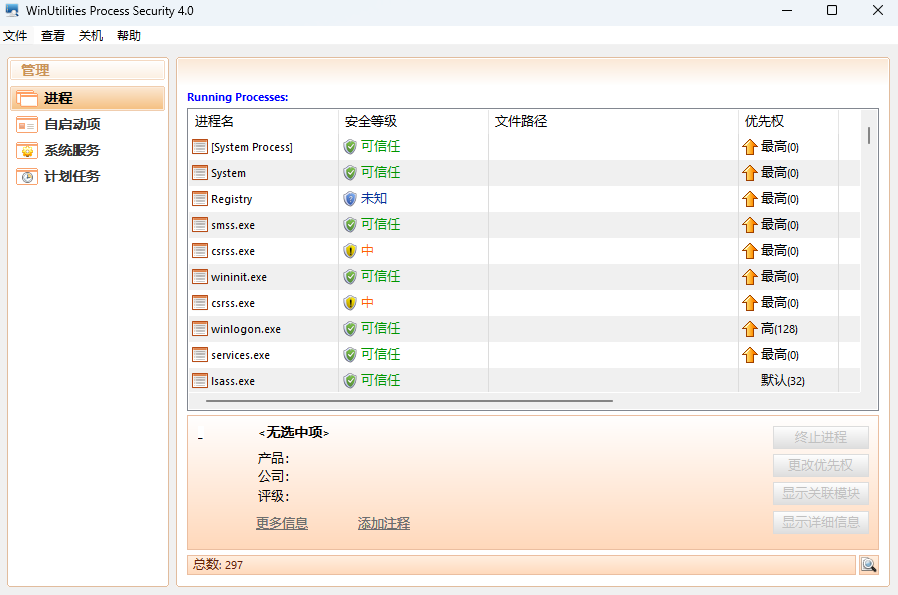This screenshot has width=898, height=595.
Task: Select the lsass.exe process row
Action: pos(233,381)
